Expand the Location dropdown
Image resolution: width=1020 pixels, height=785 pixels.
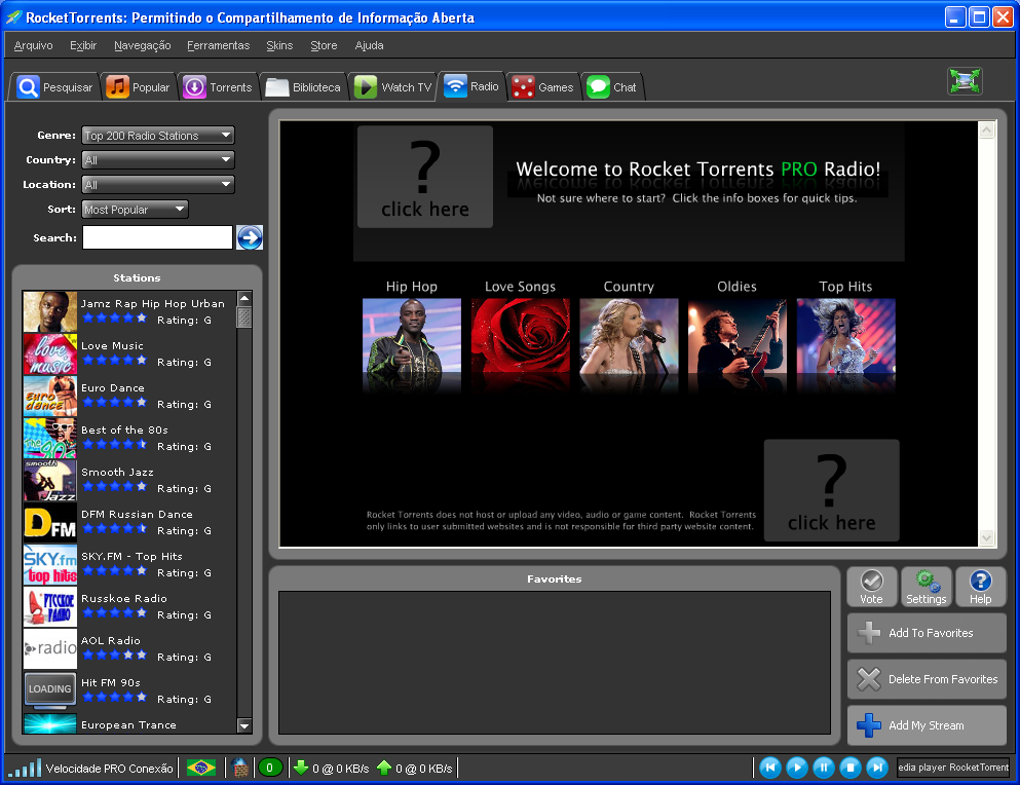pos(157,185)
